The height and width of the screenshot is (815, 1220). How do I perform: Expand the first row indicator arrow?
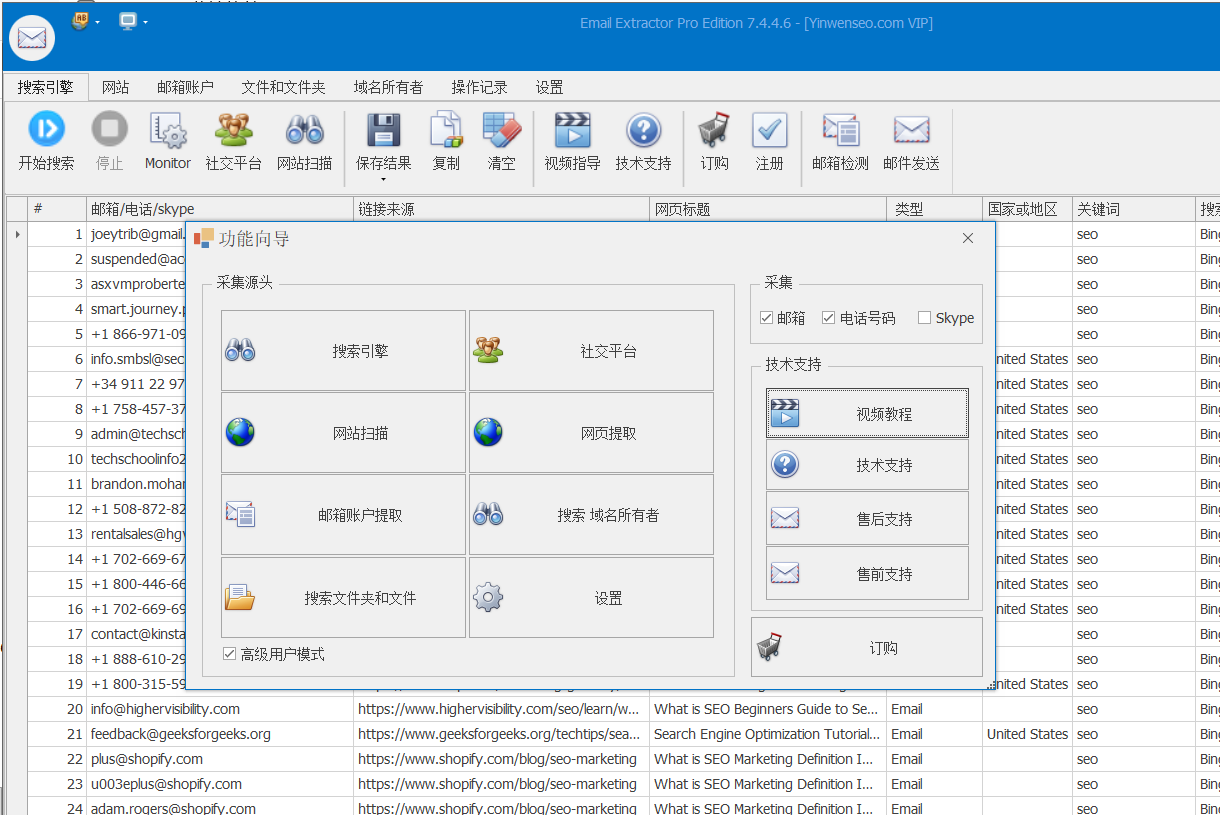pyautogui.click(x=17, y=234)
